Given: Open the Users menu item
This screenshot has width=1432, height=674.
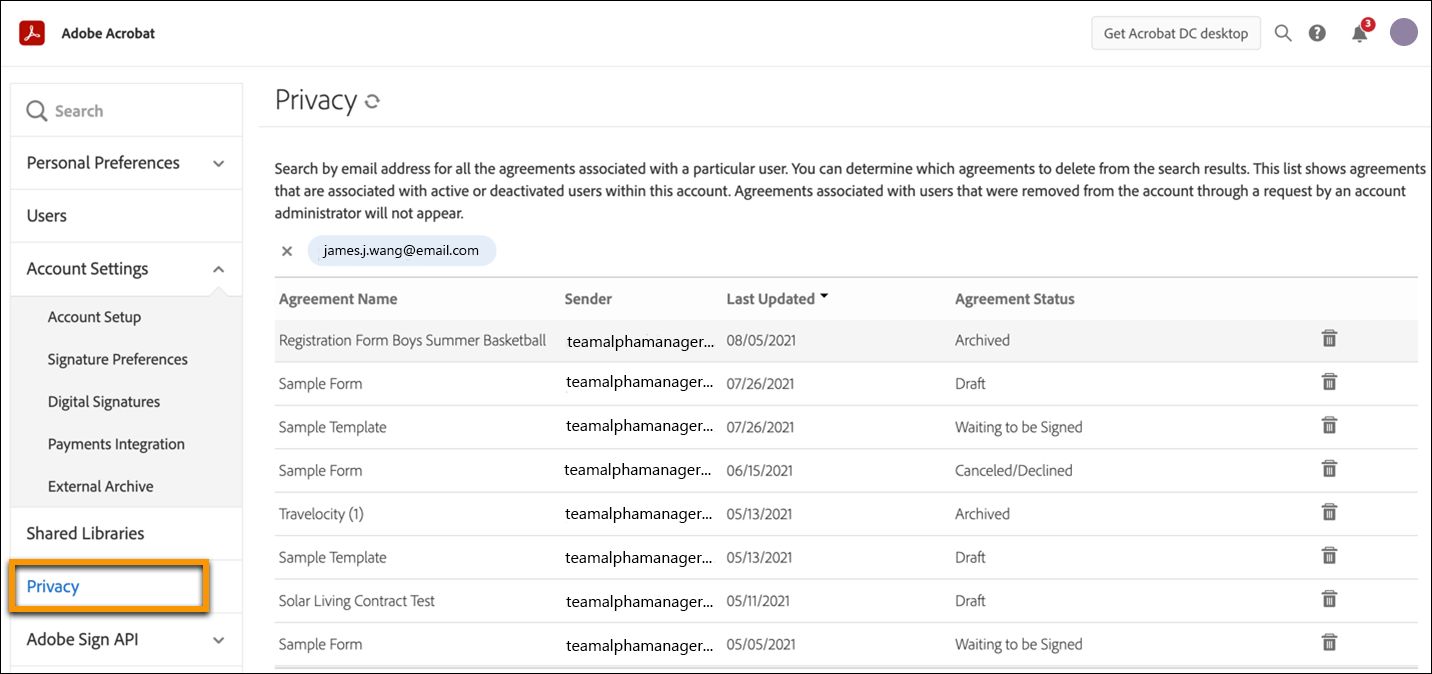Looking at the screenshot, I should point(47,216).
